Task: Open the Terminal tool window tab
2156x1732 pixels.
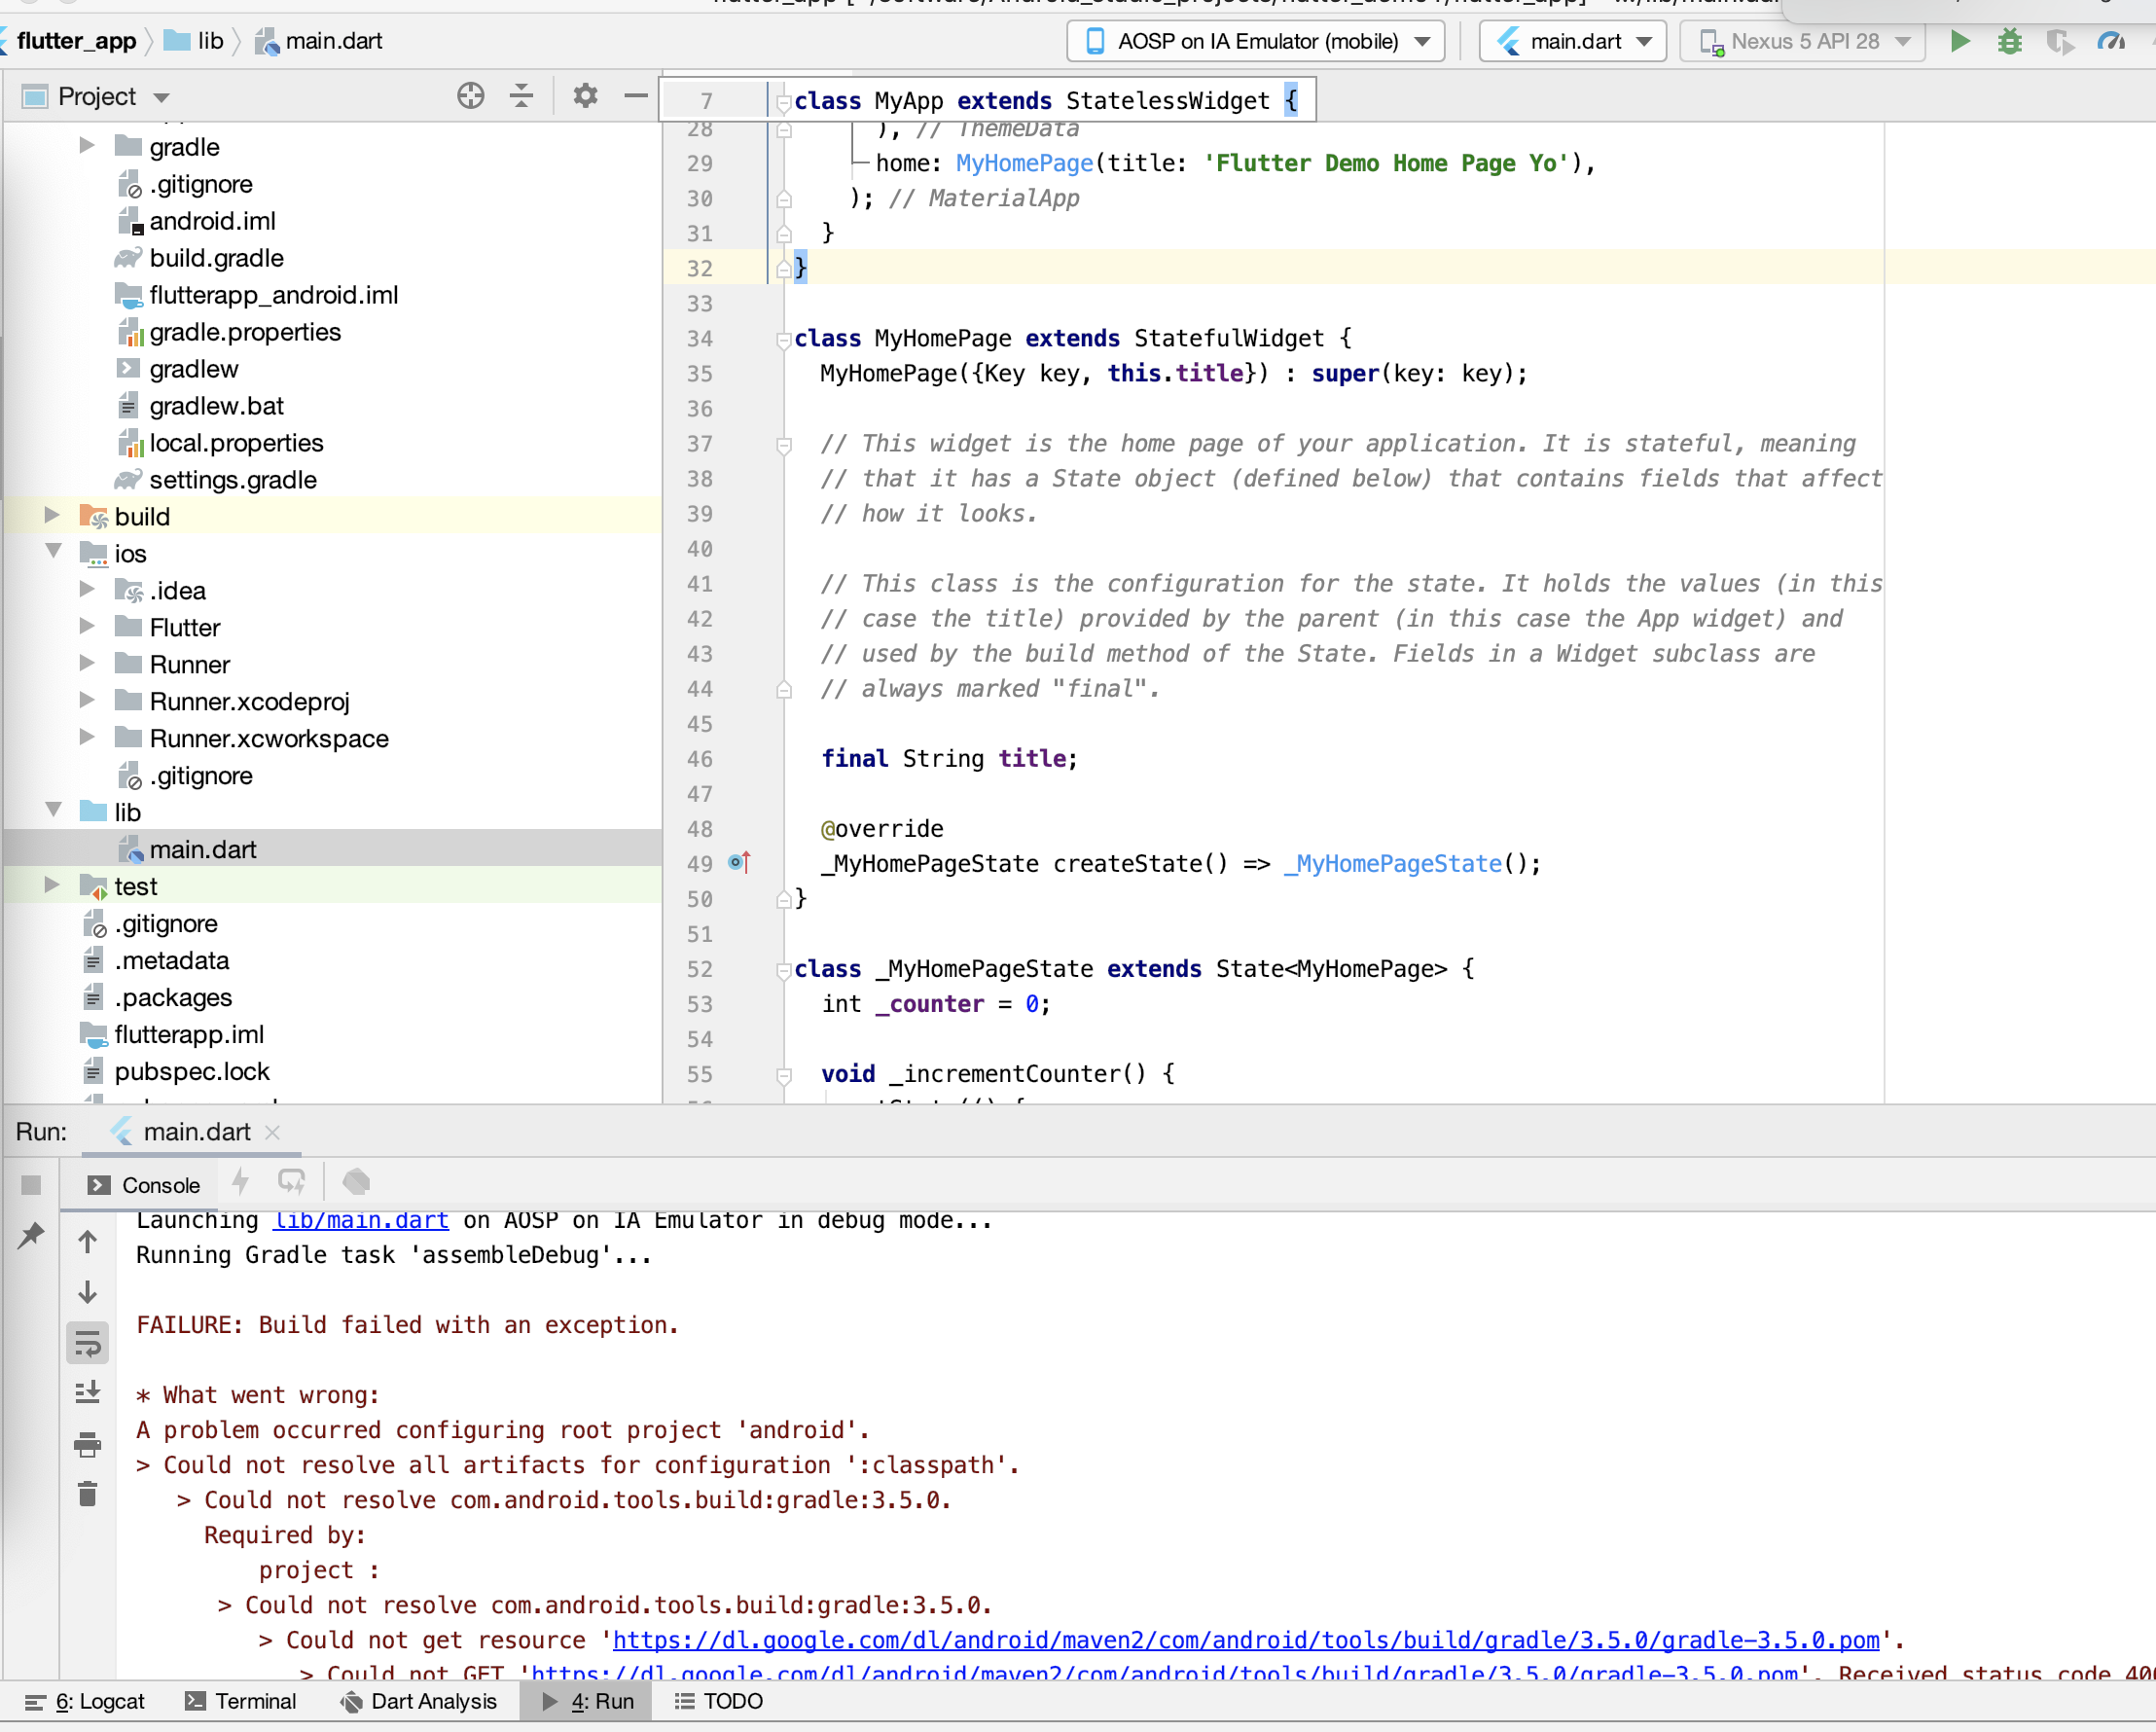Action: click(241, 1702)
